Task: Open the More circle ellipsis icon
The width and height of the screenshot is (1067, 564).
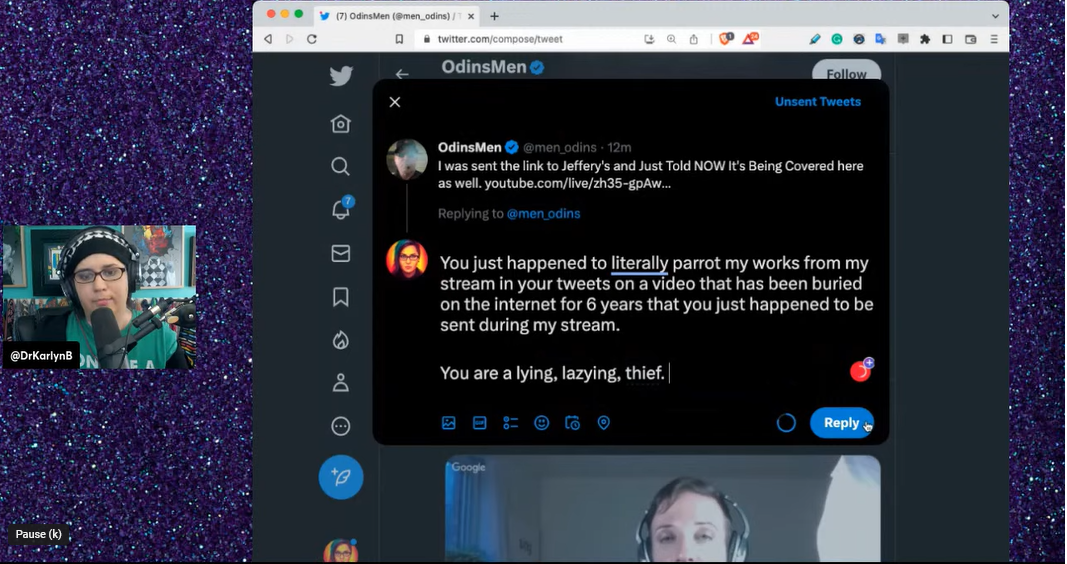Action: (340, 426)
